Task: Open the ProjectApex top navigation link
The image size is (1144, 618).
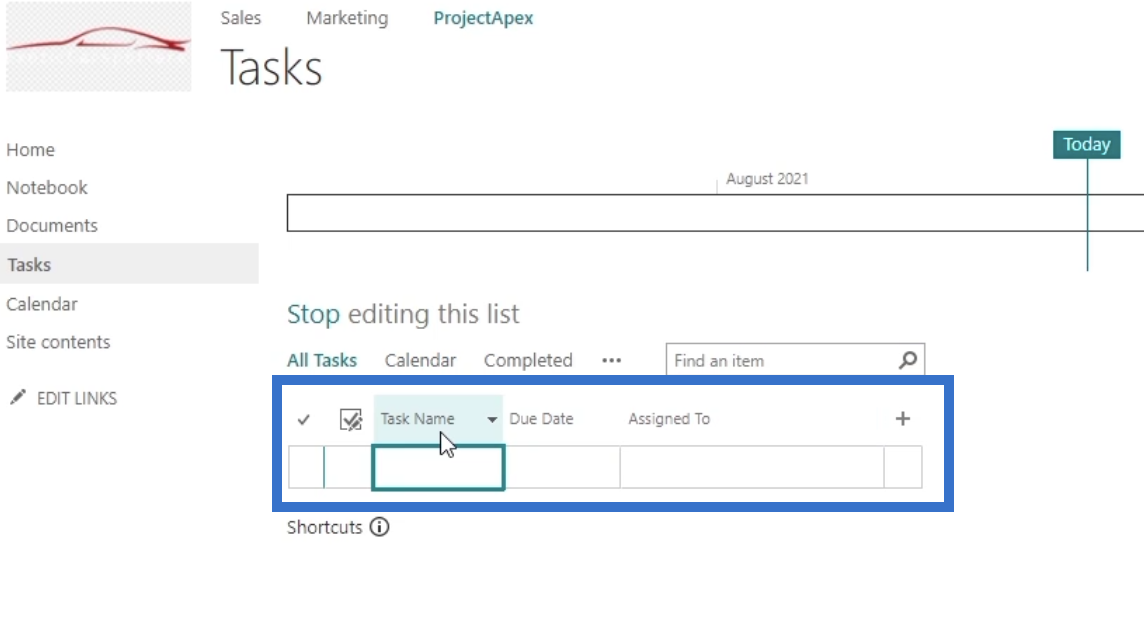Action: pyautogui.click(x=483, y=18)
